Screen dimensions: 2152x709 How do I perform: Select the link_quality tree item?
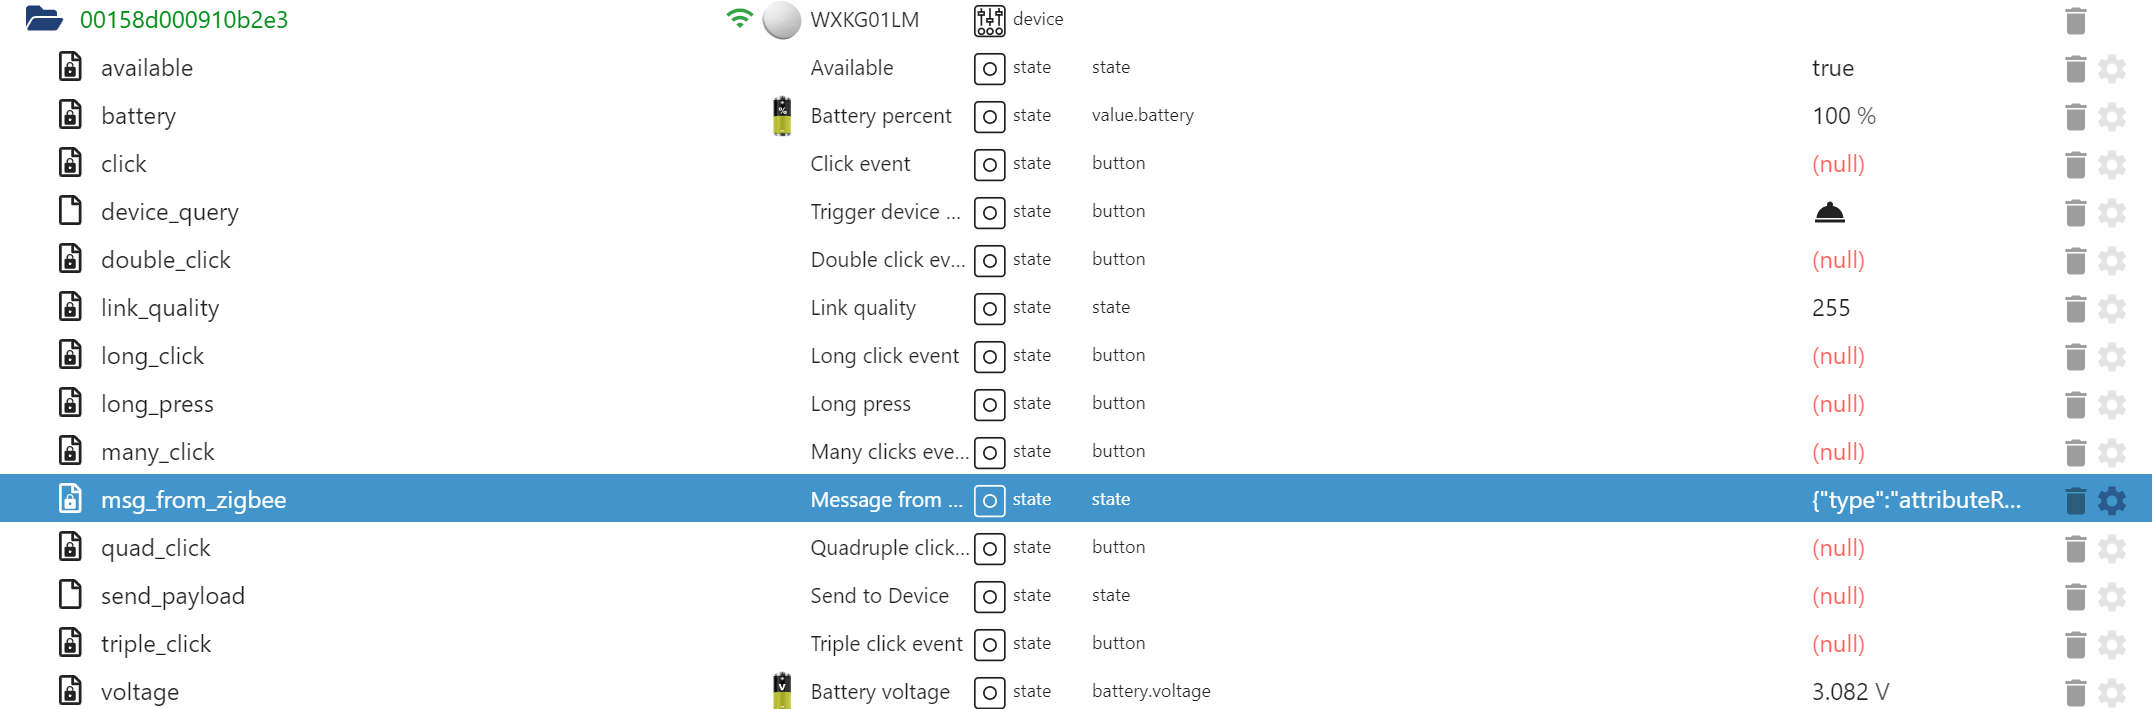[x=160, y=308]
